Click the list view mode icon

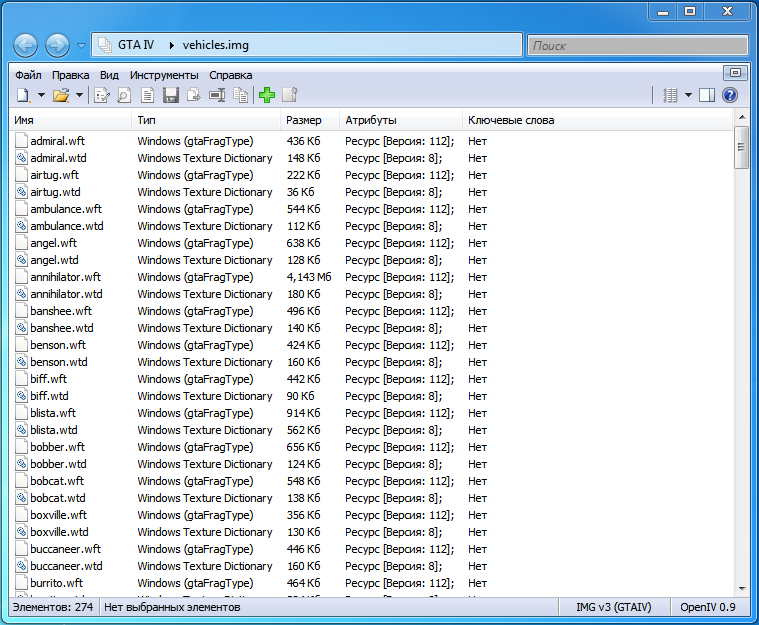tap(670, 95)
